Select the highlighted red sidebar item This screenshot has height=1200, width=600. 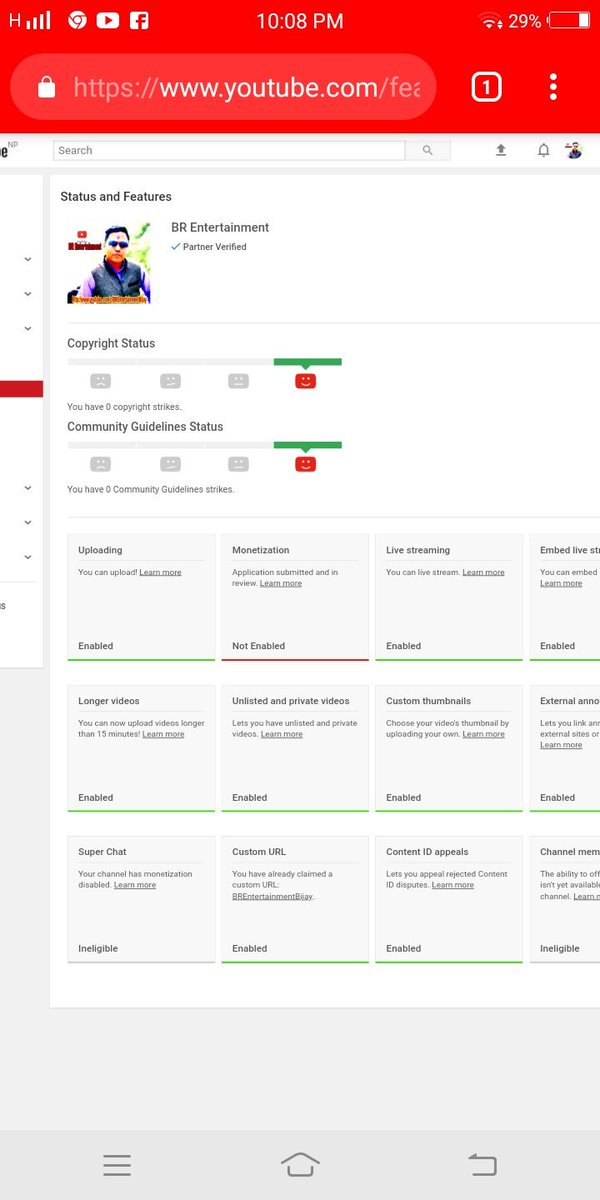[21, 389]
